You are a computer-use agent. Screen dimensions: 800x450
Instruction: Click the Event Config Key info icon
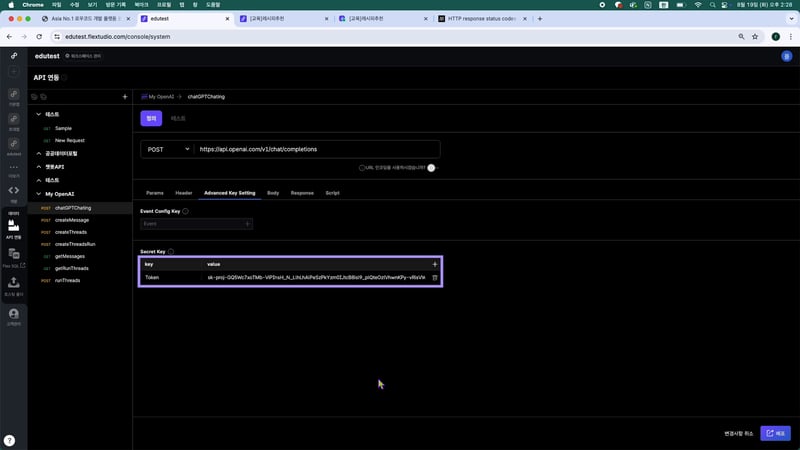click(185, 211)
